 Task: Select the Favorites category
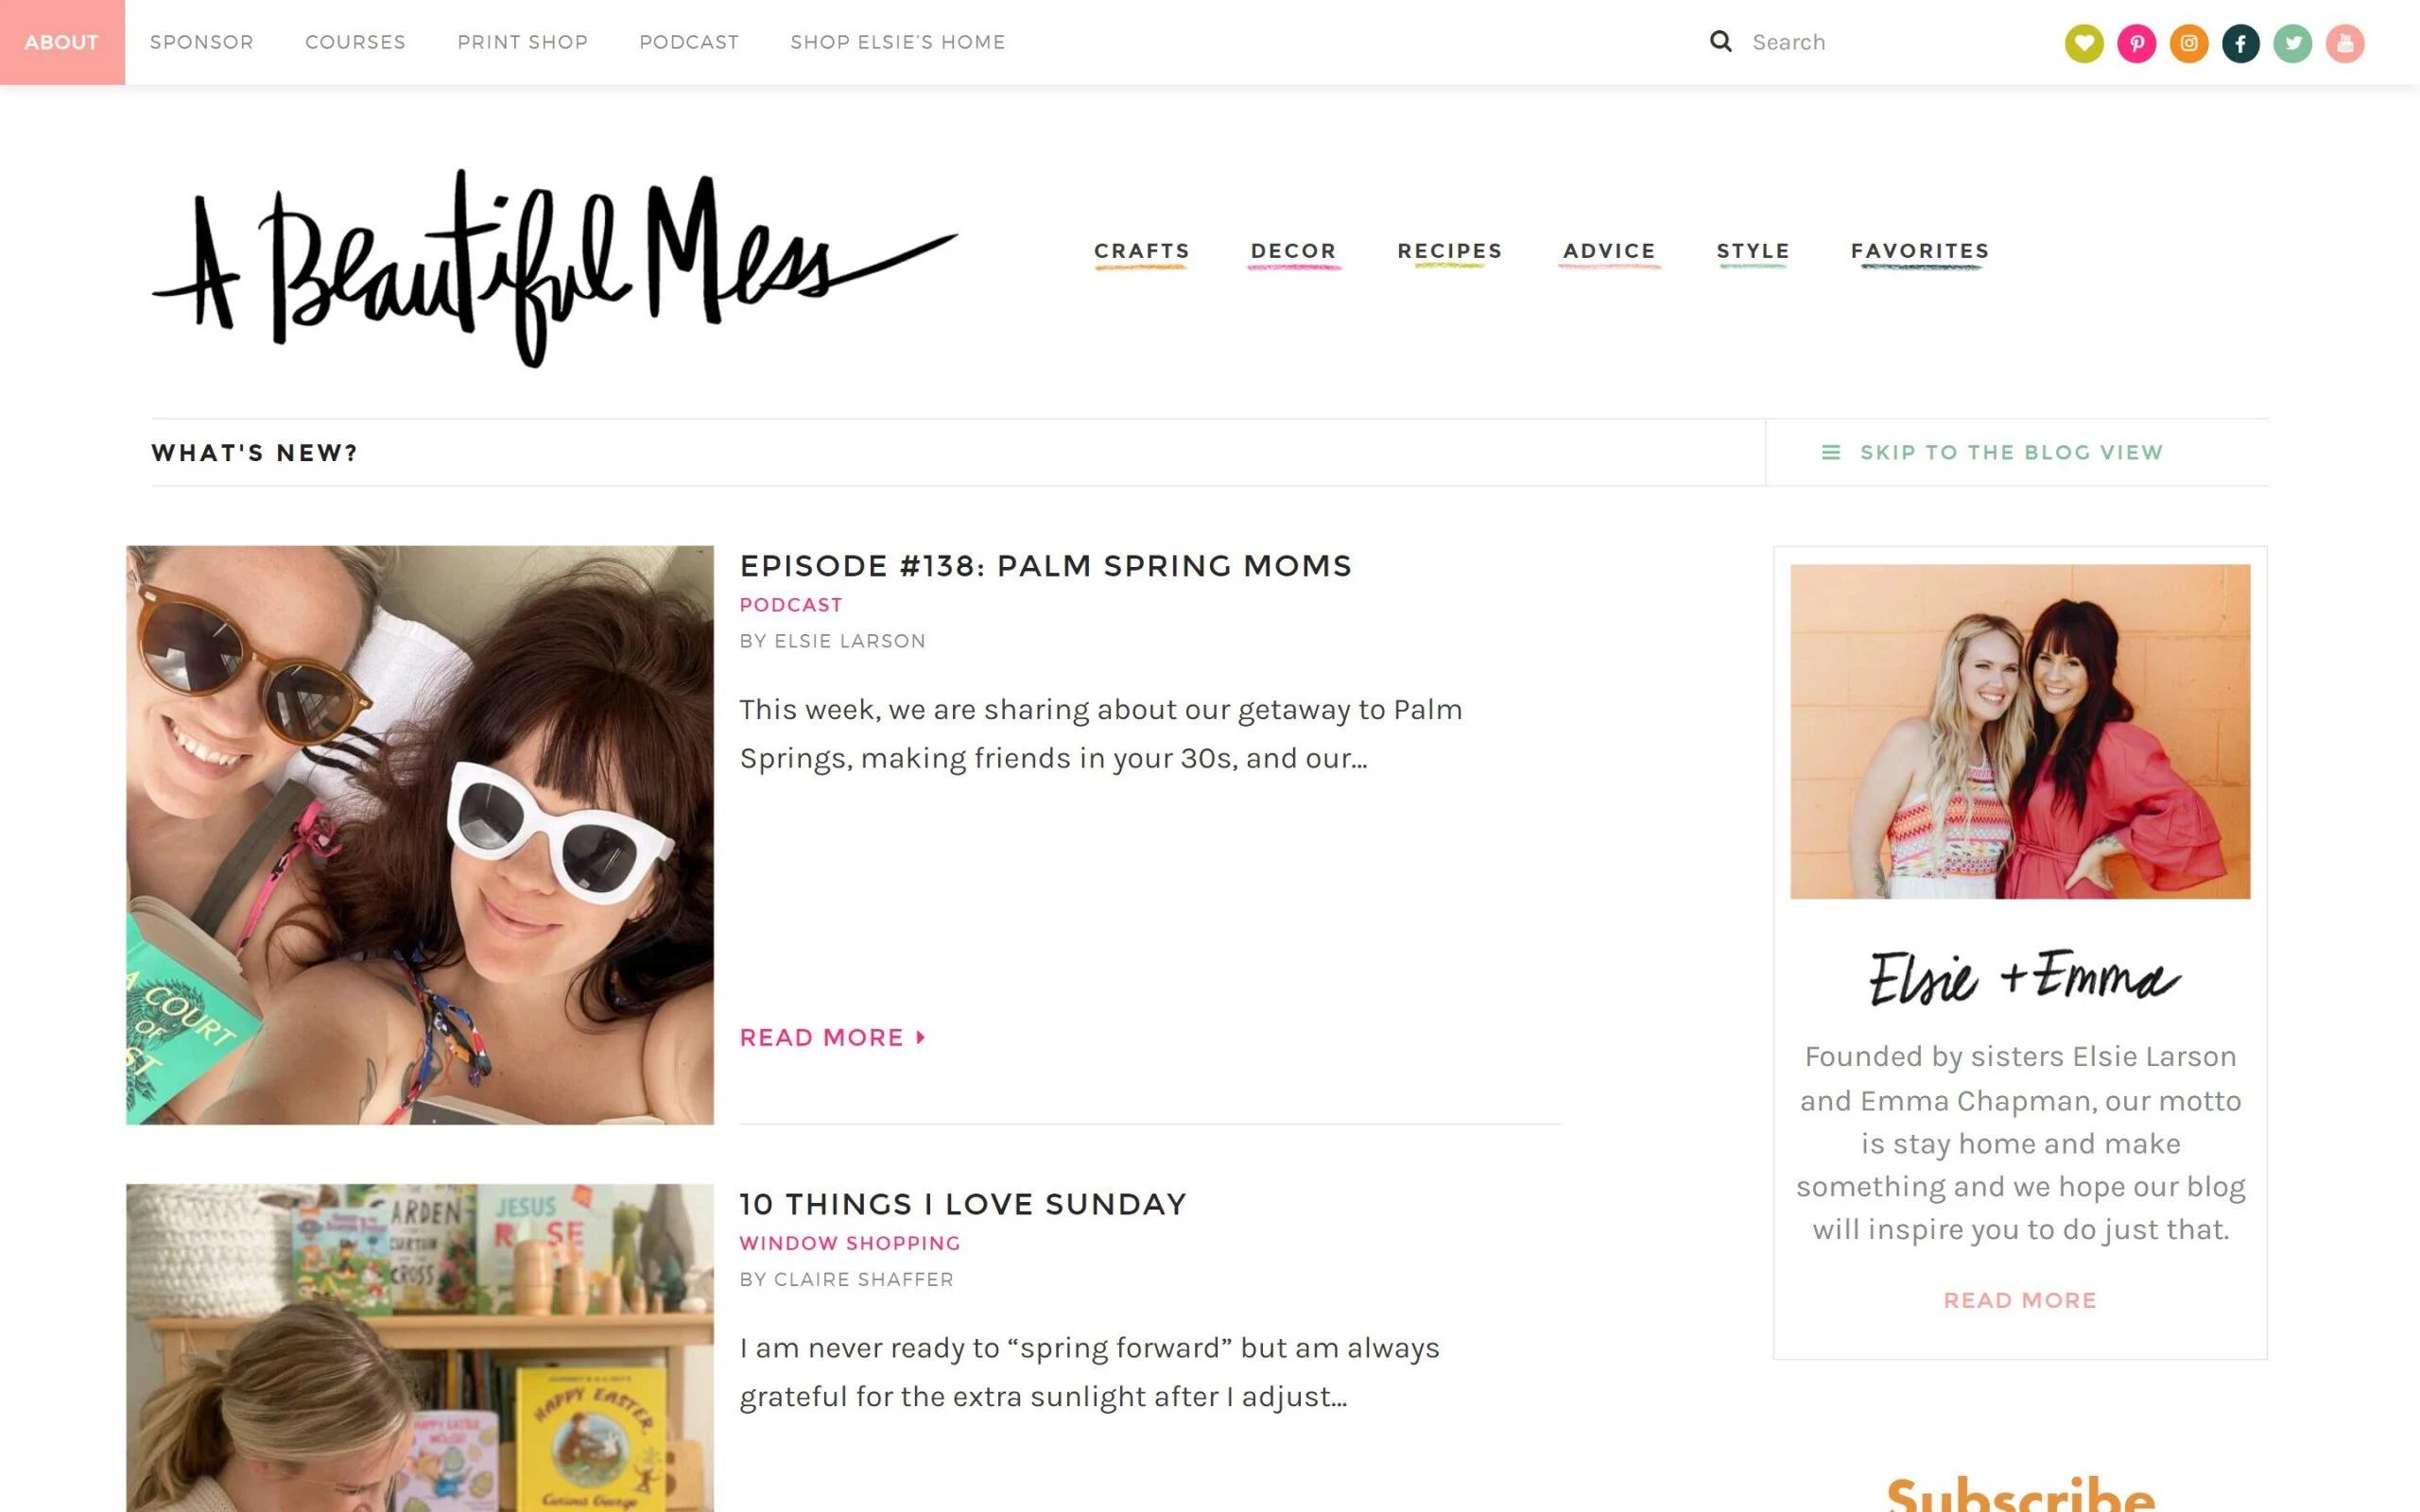tap(1920, 252)
